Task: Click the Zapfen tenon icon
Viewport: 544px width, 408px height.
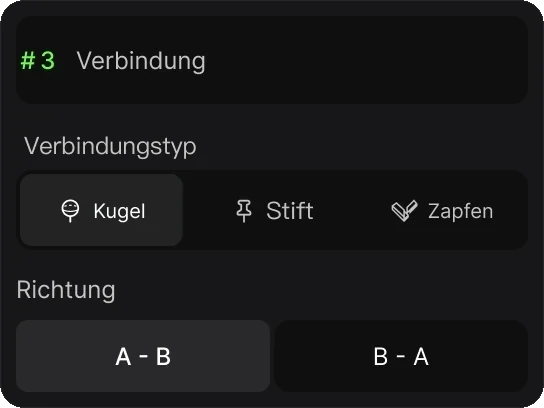Action: click(x=405, y=211)
